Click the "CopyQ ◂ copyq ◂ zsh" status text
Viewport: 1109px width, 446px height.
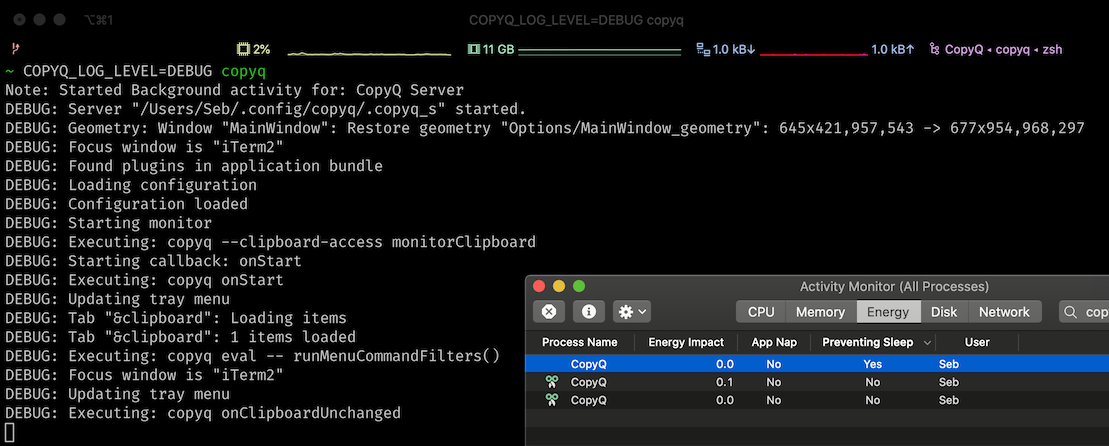(x=1003, y=49)
